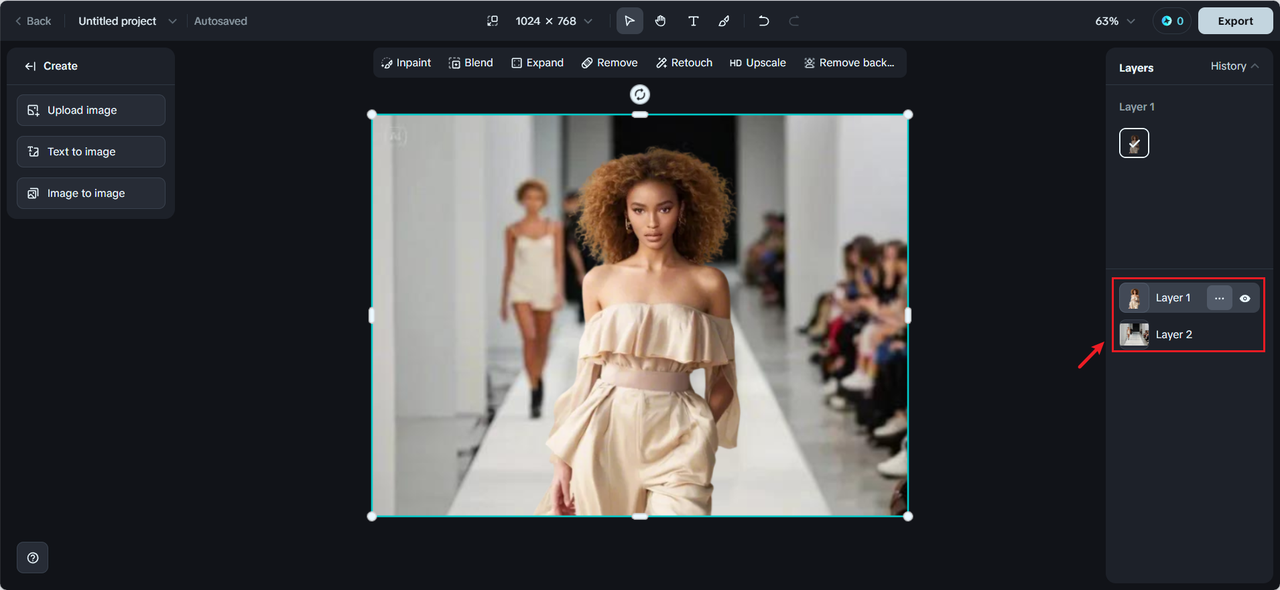The image size is (1280, 590).
Task: Go back using the Back button
Action: 33,21
